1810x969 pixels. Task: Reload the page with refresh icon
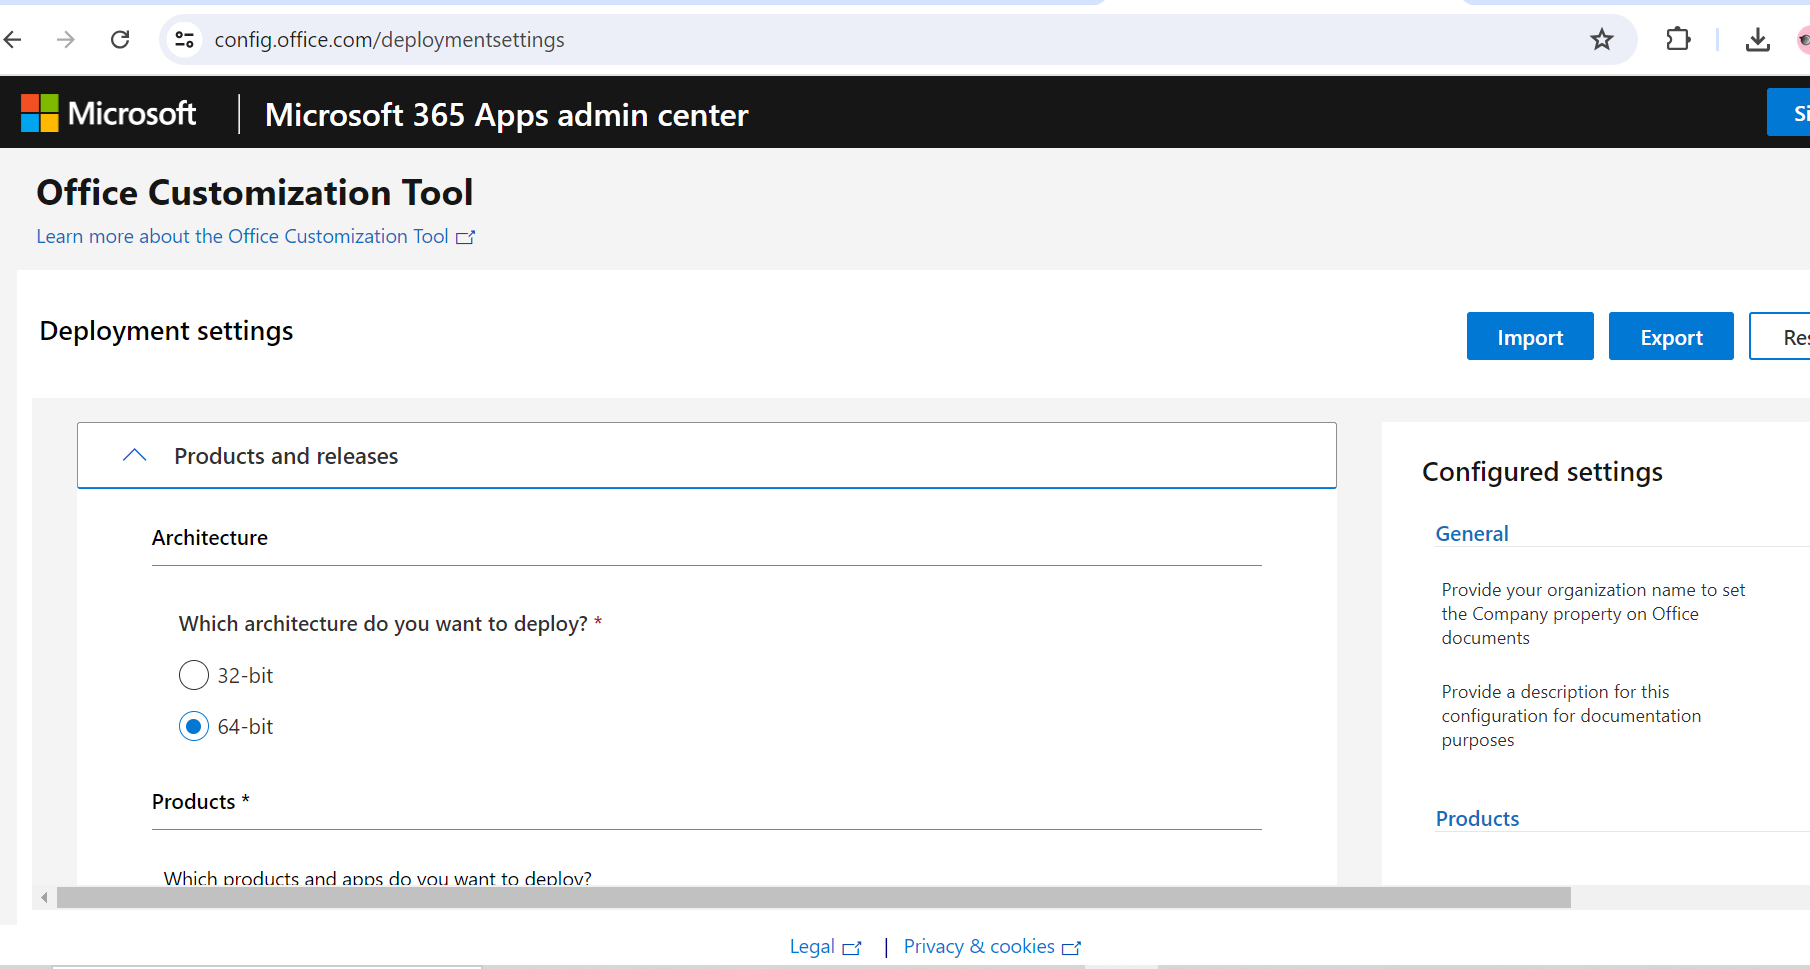[120, 40]
